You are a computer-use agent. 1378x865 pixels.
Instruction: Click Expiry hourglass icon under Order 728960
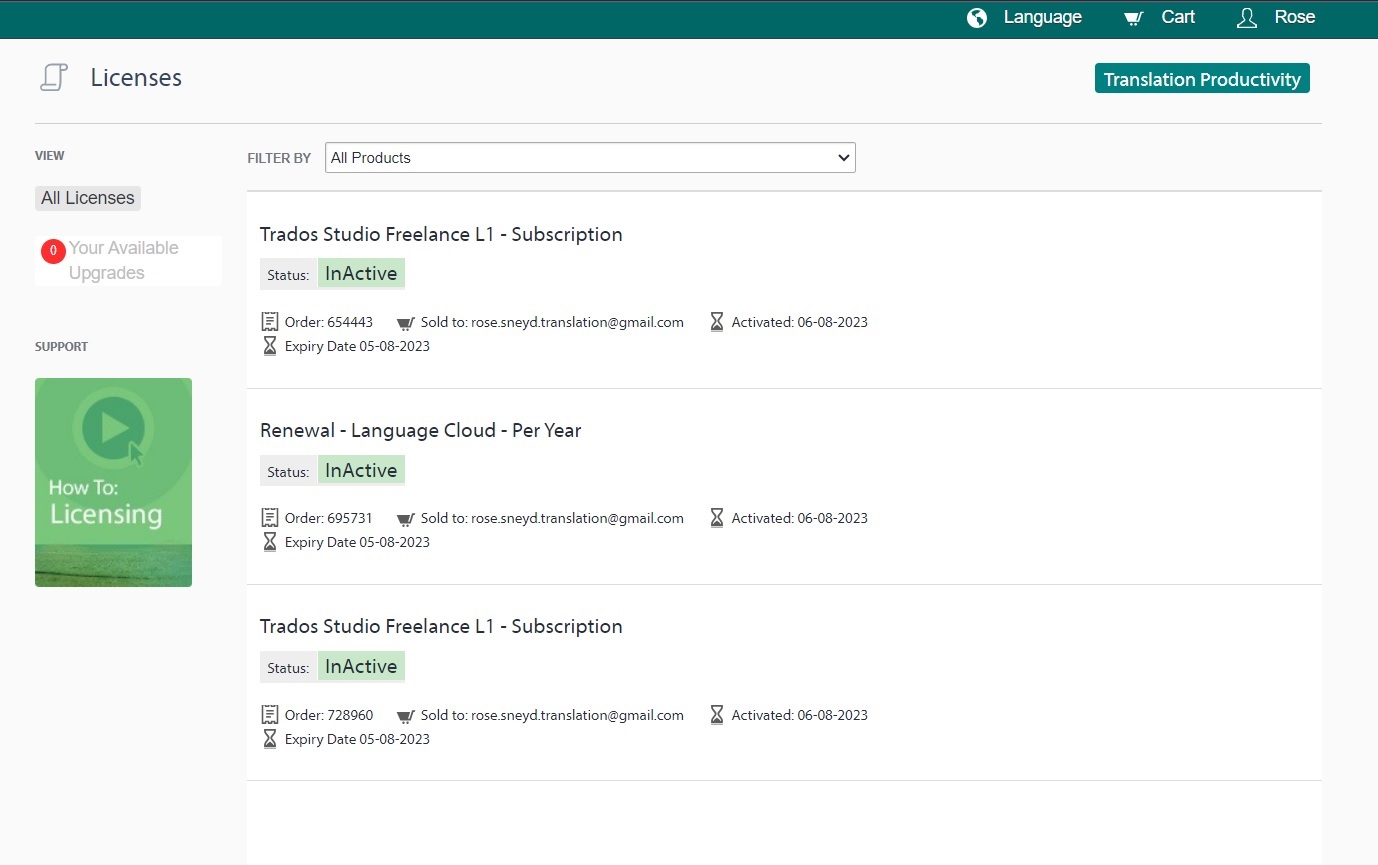269,739
